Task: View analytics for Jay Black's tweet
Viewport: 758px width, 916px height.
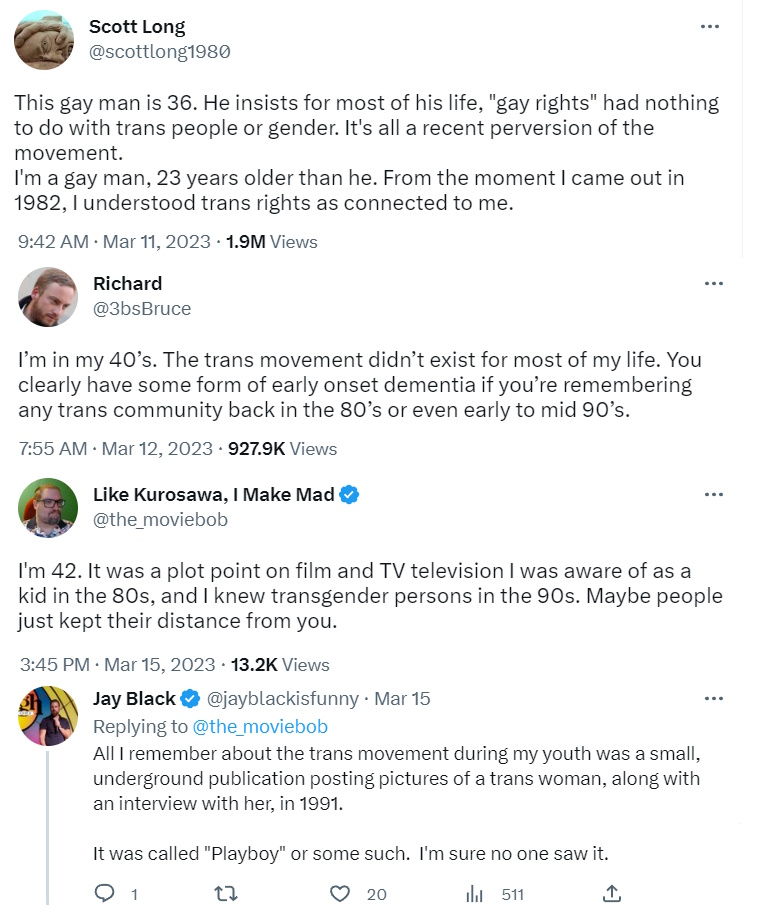Action: pyautogui.click(x=475, y=893)
